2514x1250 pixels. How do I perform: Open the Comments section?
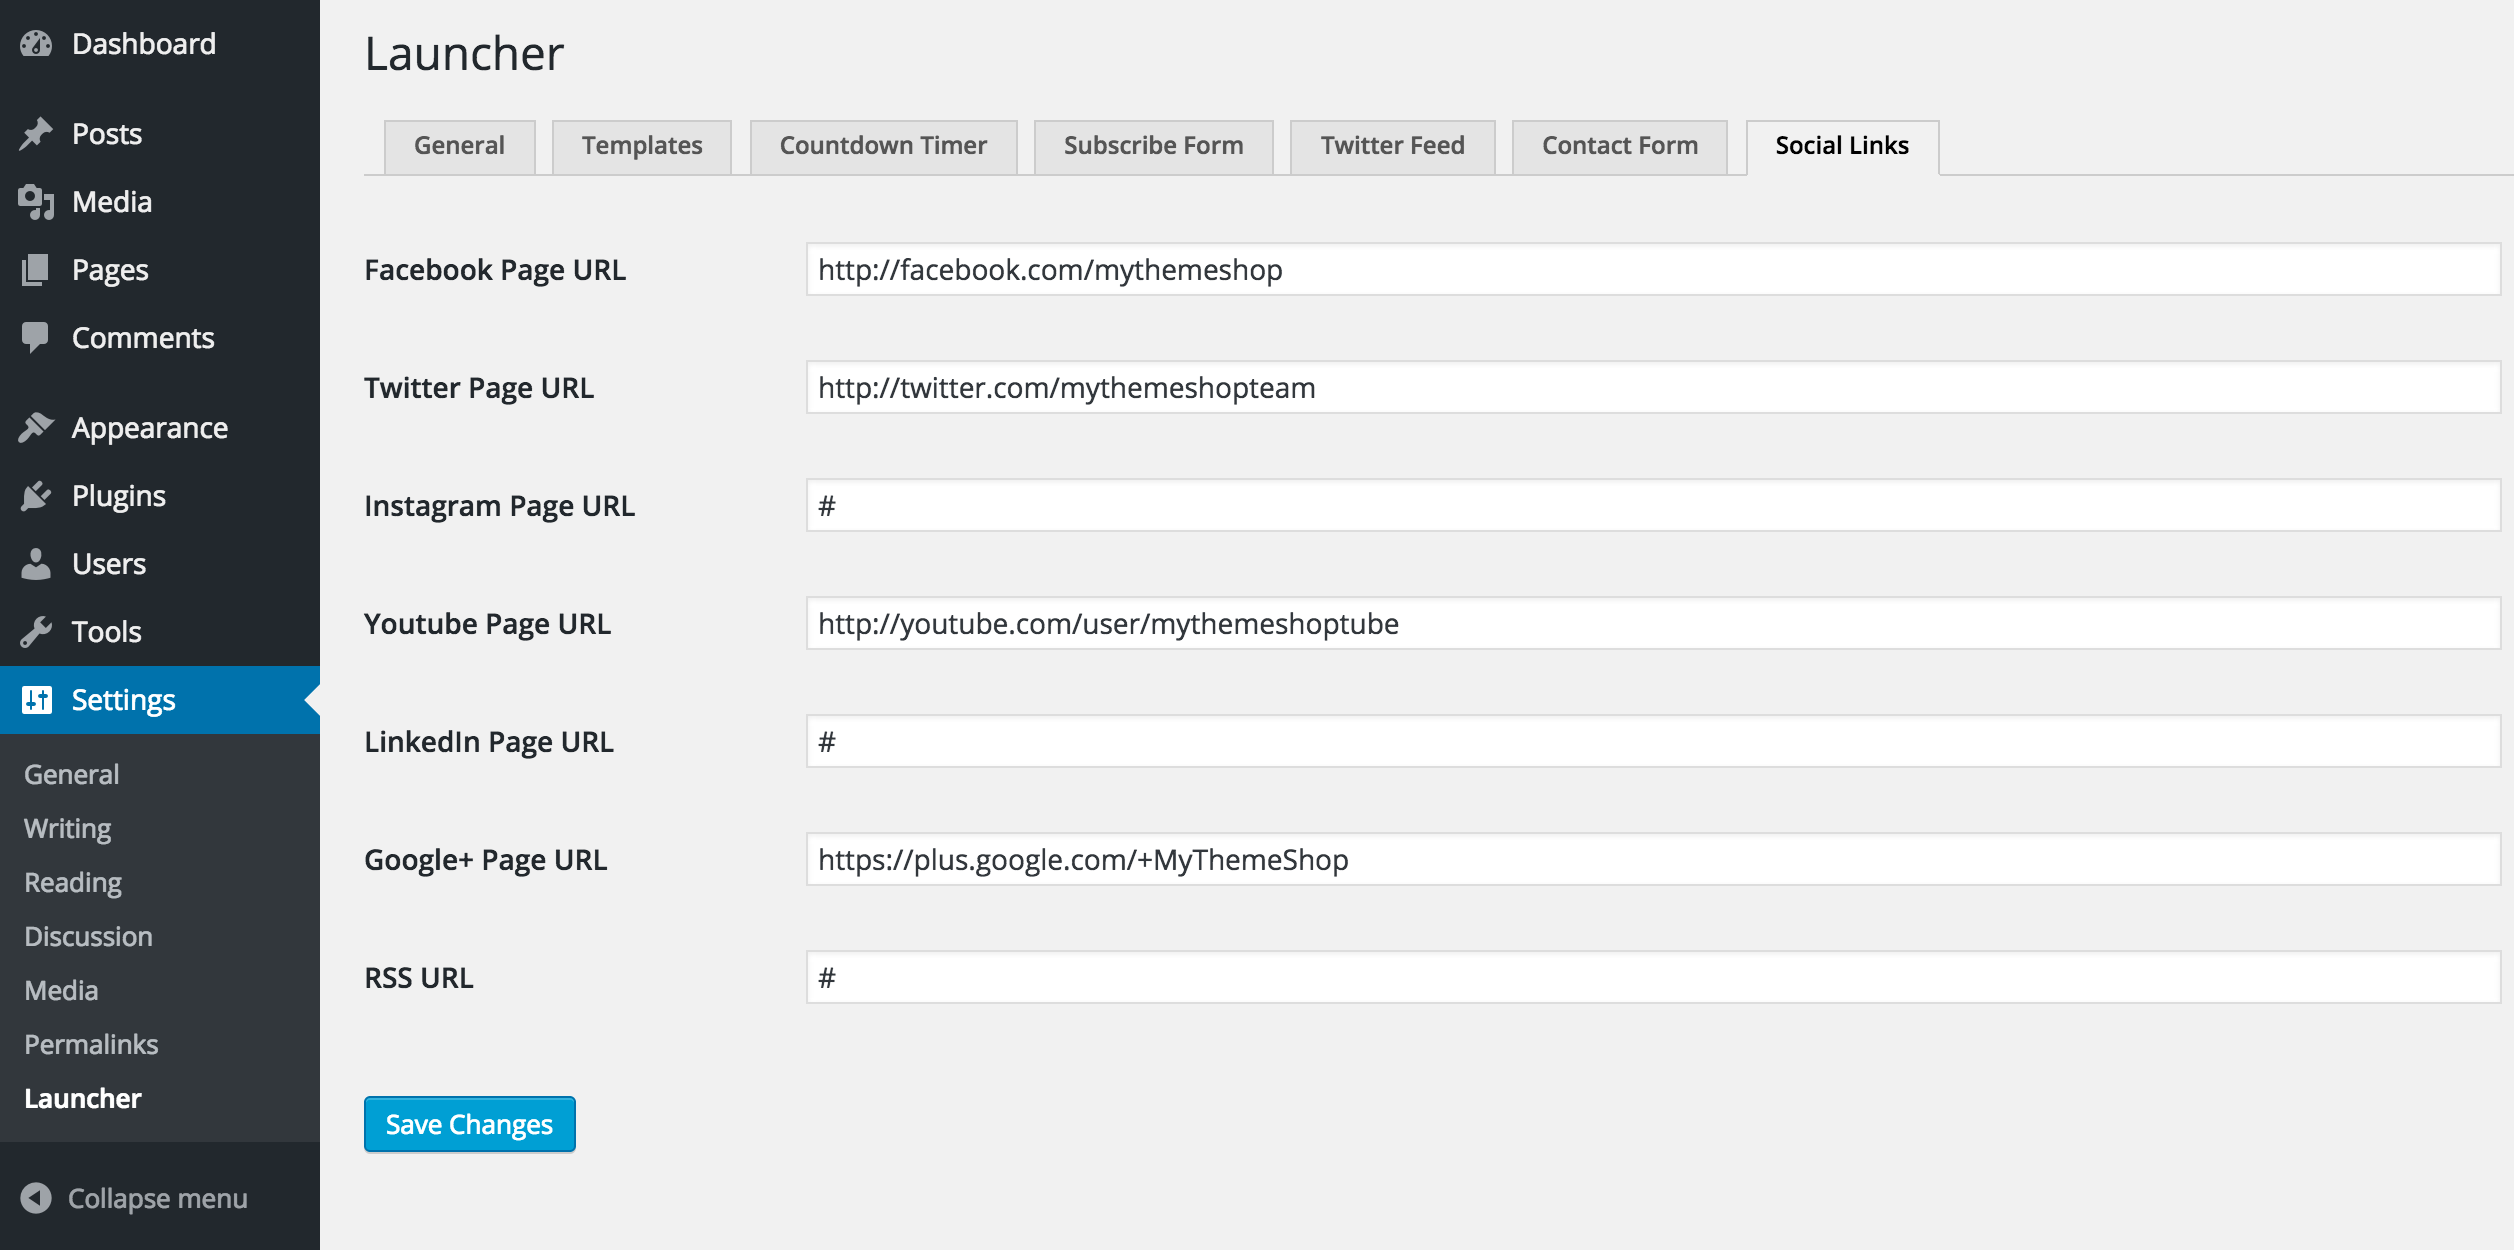pos(143,338)
